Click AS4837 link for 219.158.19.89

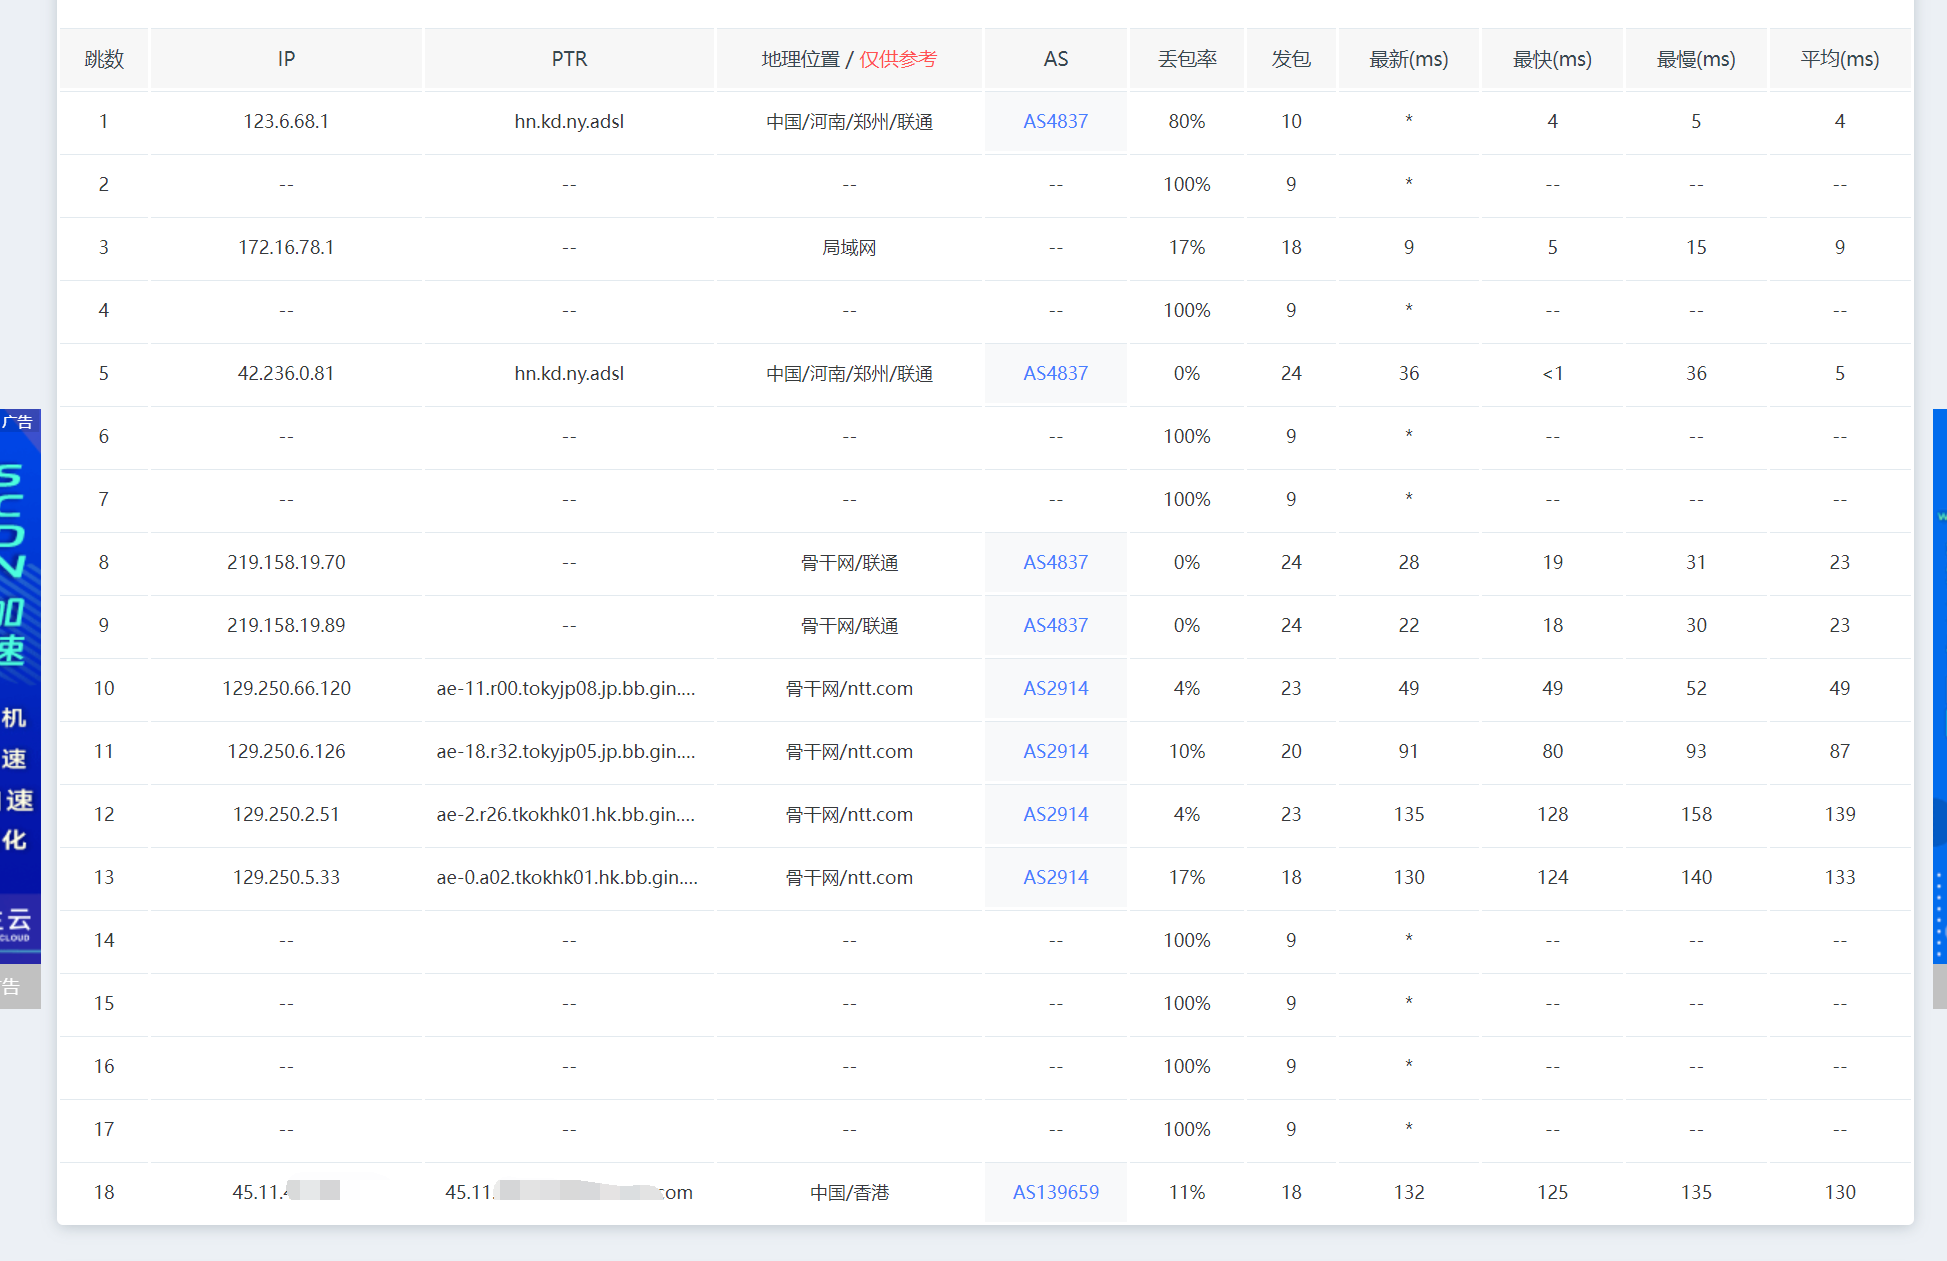click(x=1055, y=625)
